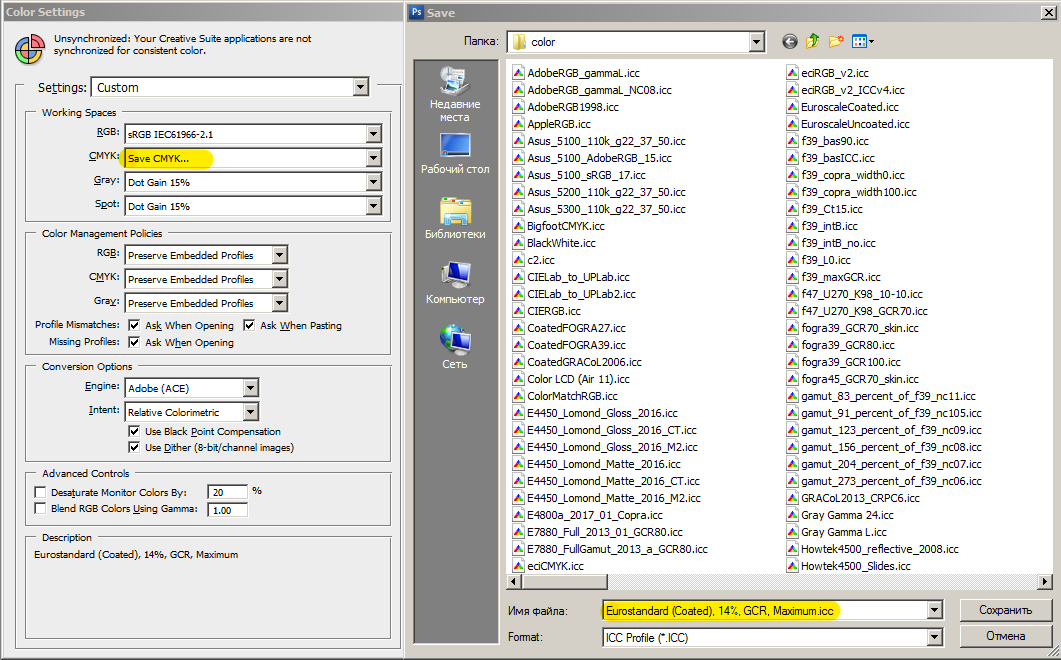This screenshot has width=1061, height=660.
Task: Select the eciRGB_v2.icc file icon
Action: [792, 73]
